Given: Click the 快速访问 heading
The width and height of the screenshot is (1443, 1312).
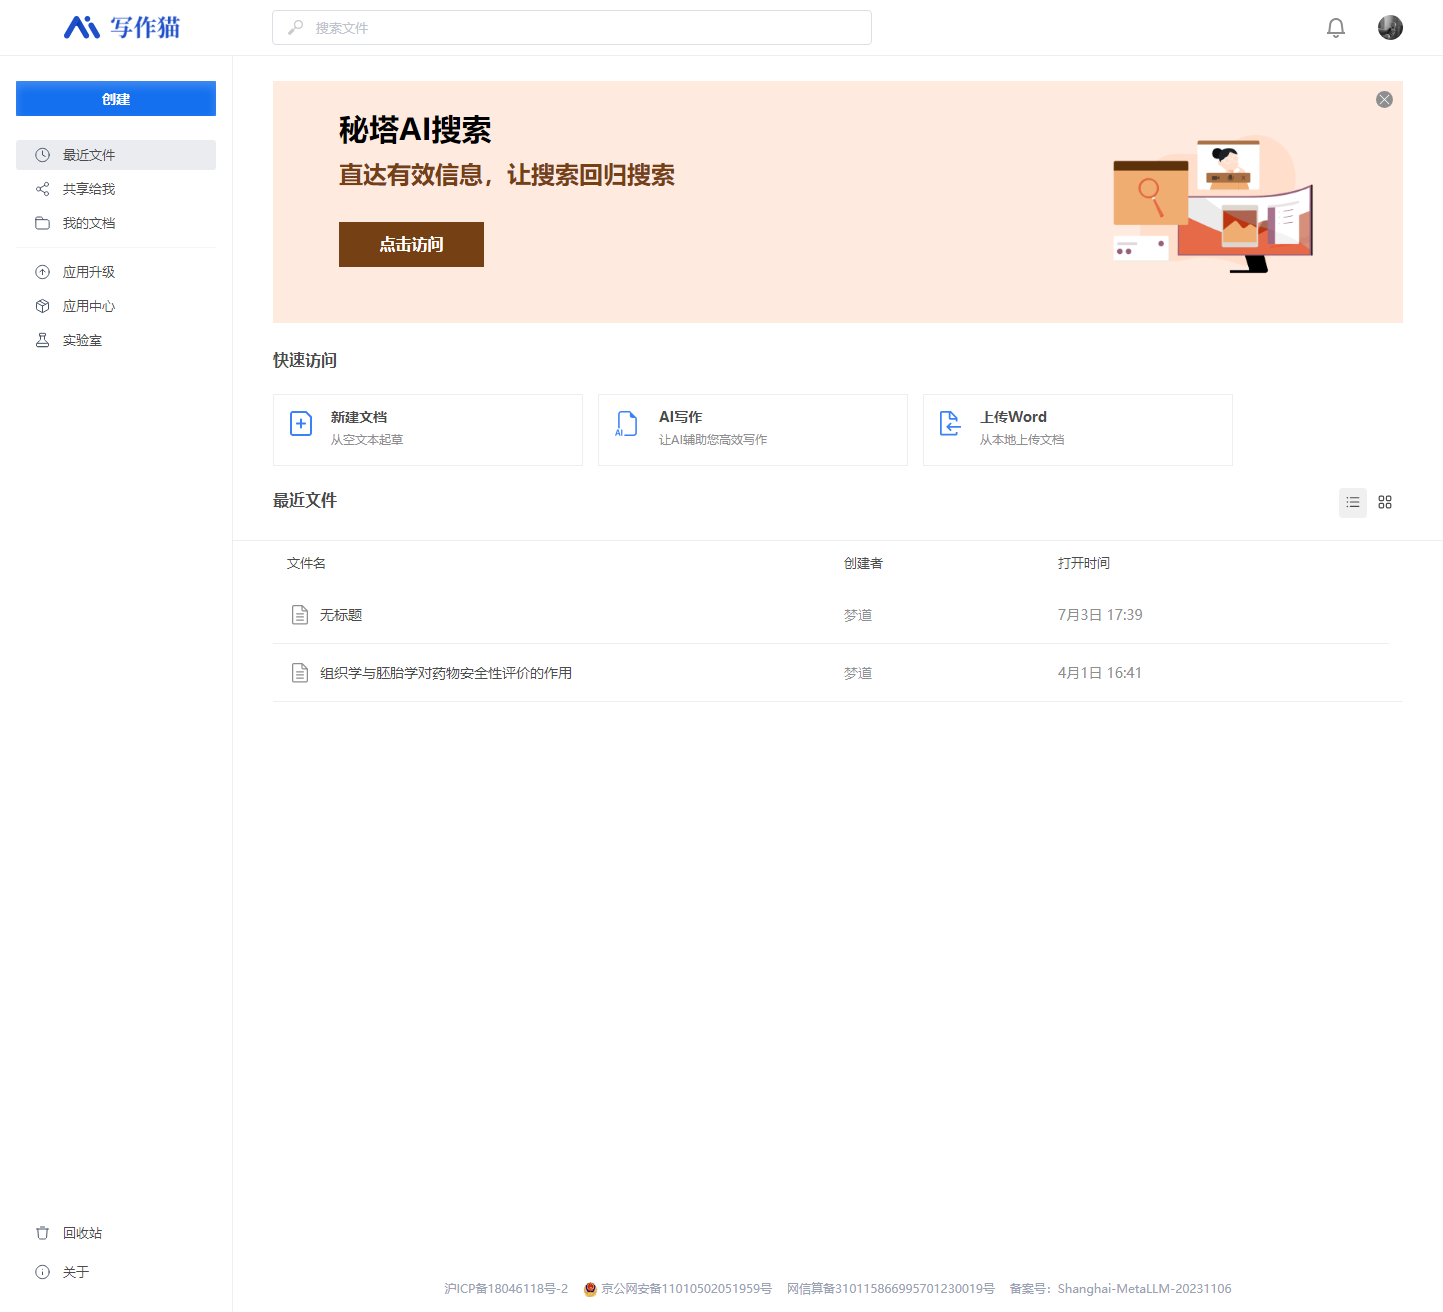Looking at the screenshot, I should point(305,360).
